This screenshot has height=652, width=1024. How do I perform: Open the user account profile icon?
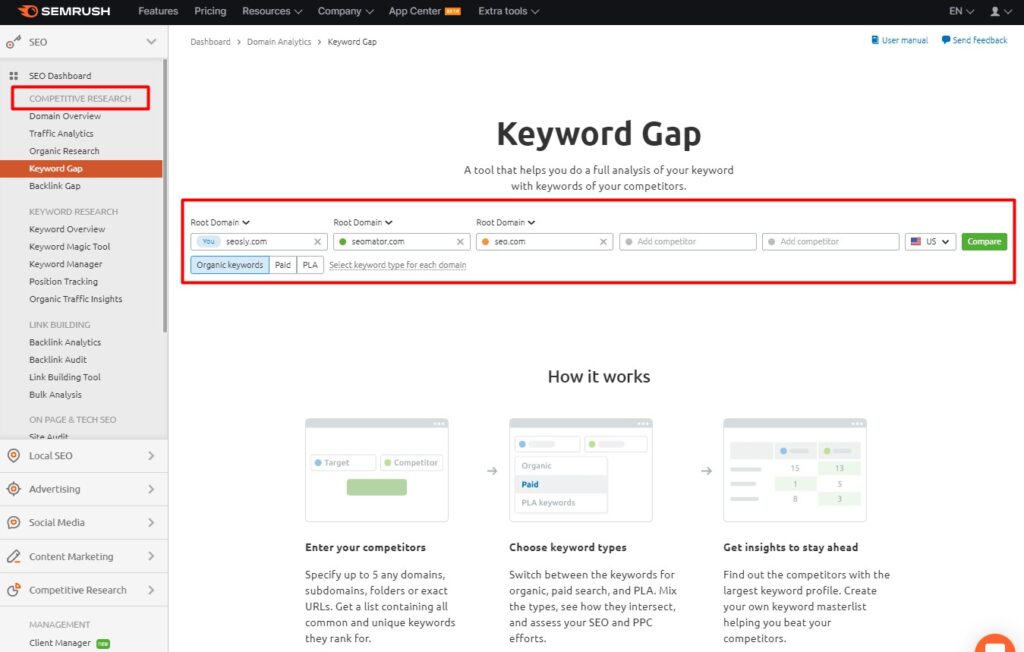995,11
